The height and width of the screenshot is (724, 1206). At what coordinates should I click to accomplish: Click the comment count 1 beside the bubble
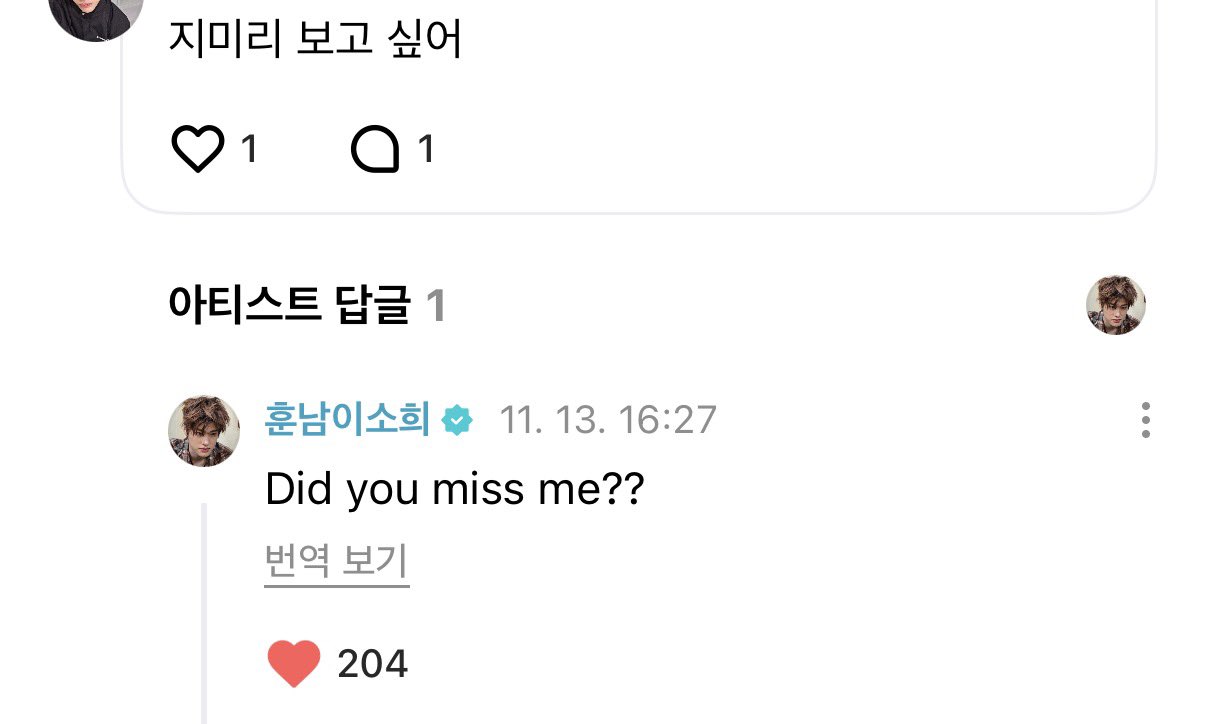tap(426, 150)
